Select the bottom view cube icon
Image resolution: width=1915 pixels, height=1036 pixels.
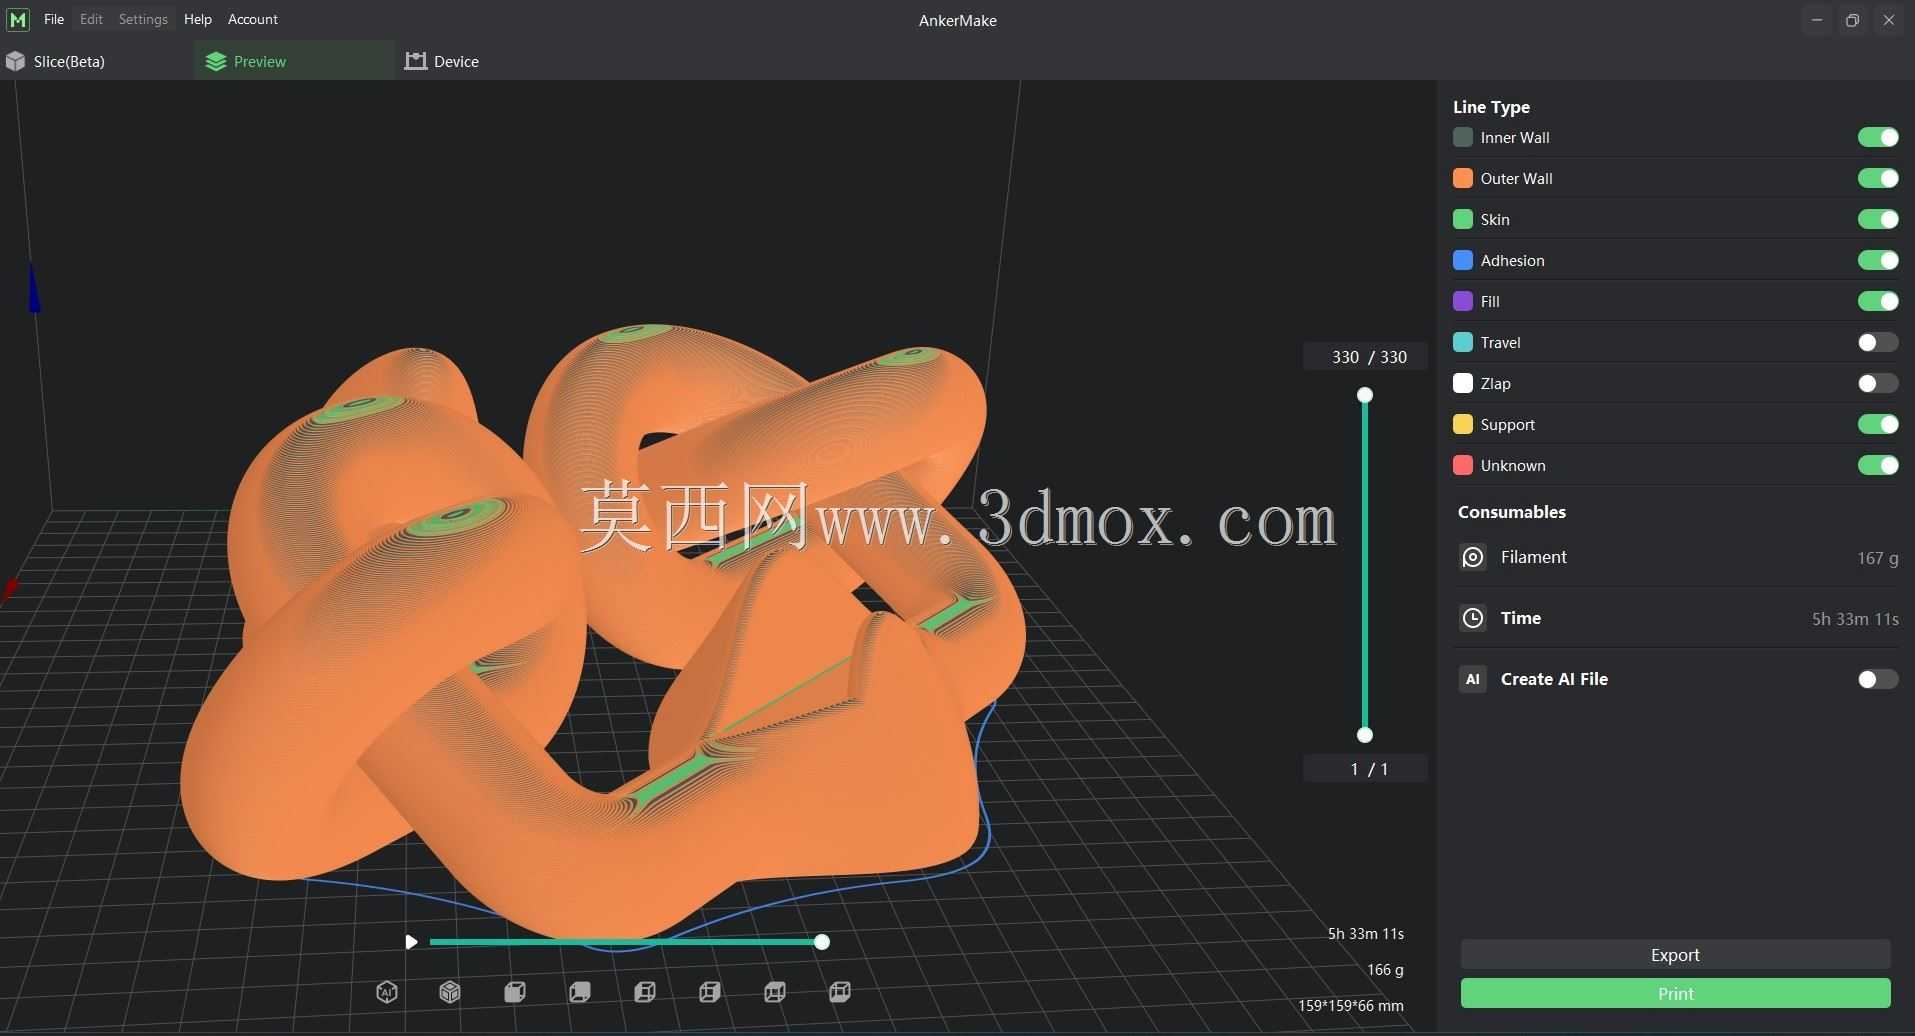[840, 992]
